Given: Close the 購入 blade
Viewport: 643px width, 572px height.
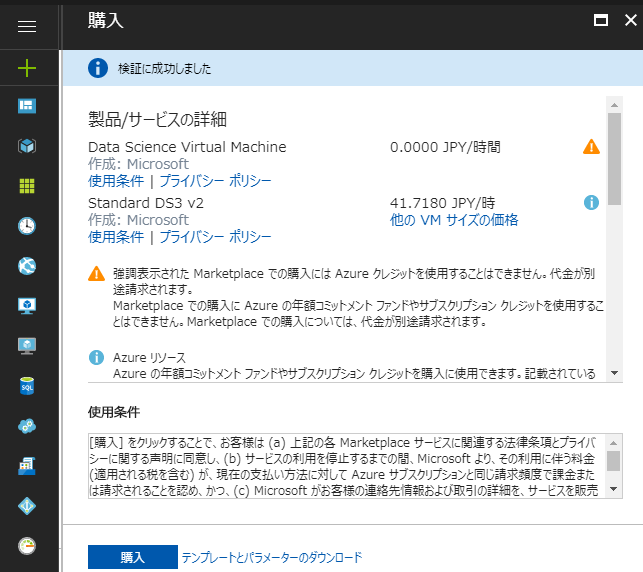Looking at the screenshot, I should point(629,19).
